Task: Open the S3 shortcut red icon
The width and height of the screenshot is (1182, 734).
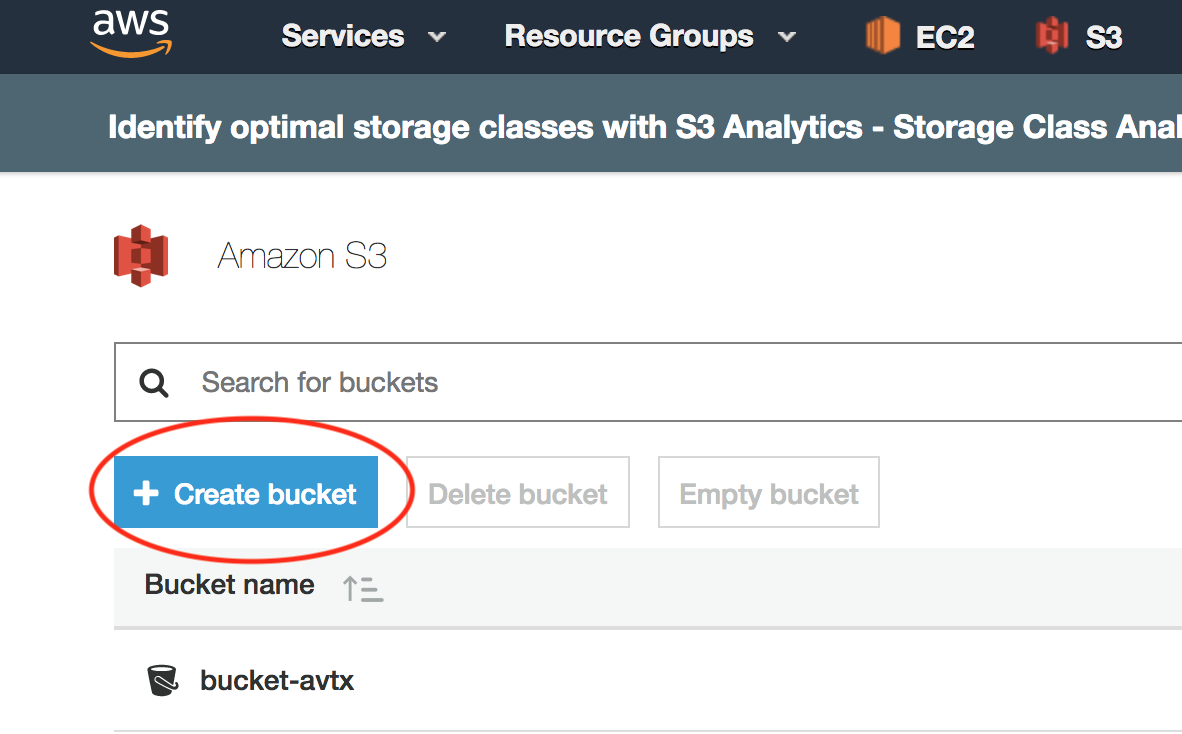Action: (x=1052, y=37)
